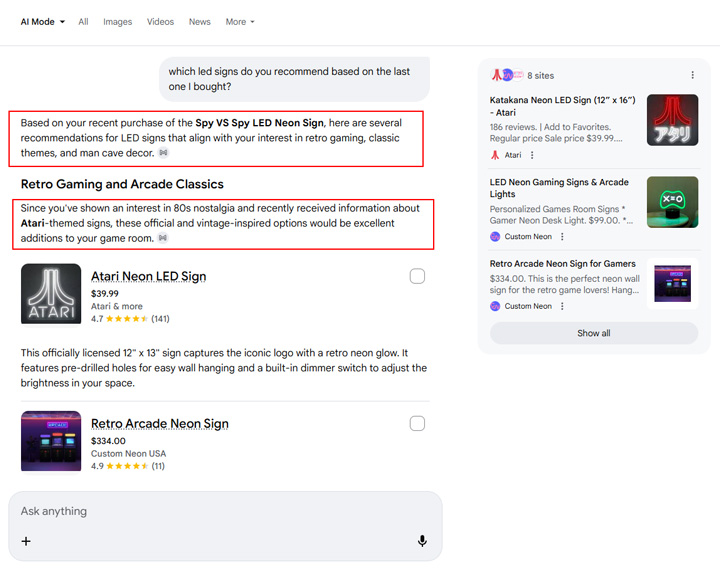The image size is (720, 571).
Task: Click source link icon after Spy VS Spy paragraph
Action: tap(163, 153)
